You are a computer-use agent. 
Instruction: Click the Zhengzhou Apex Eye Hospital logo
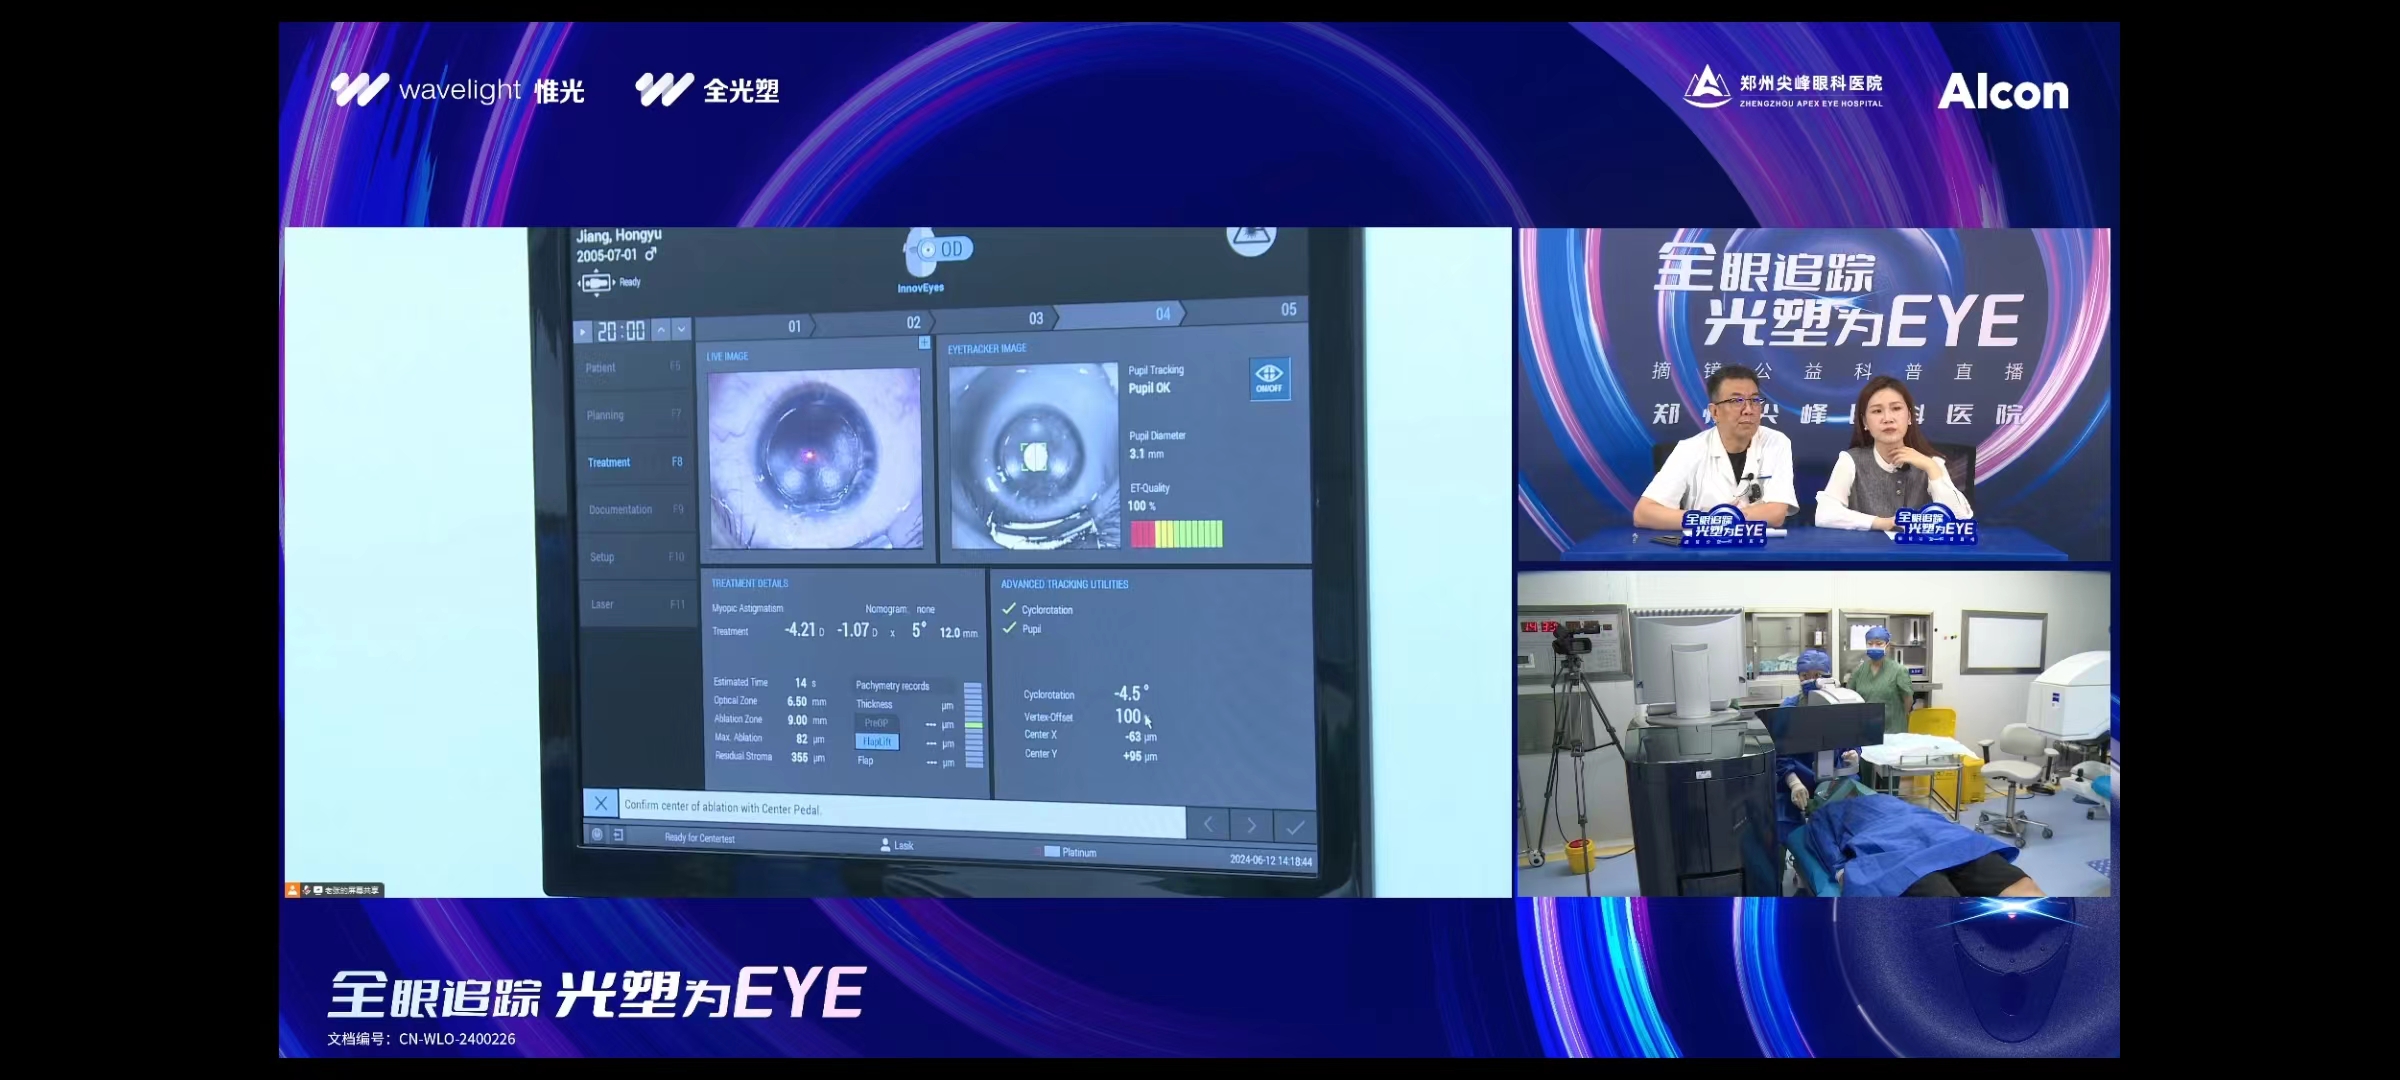coord(1783,87)
